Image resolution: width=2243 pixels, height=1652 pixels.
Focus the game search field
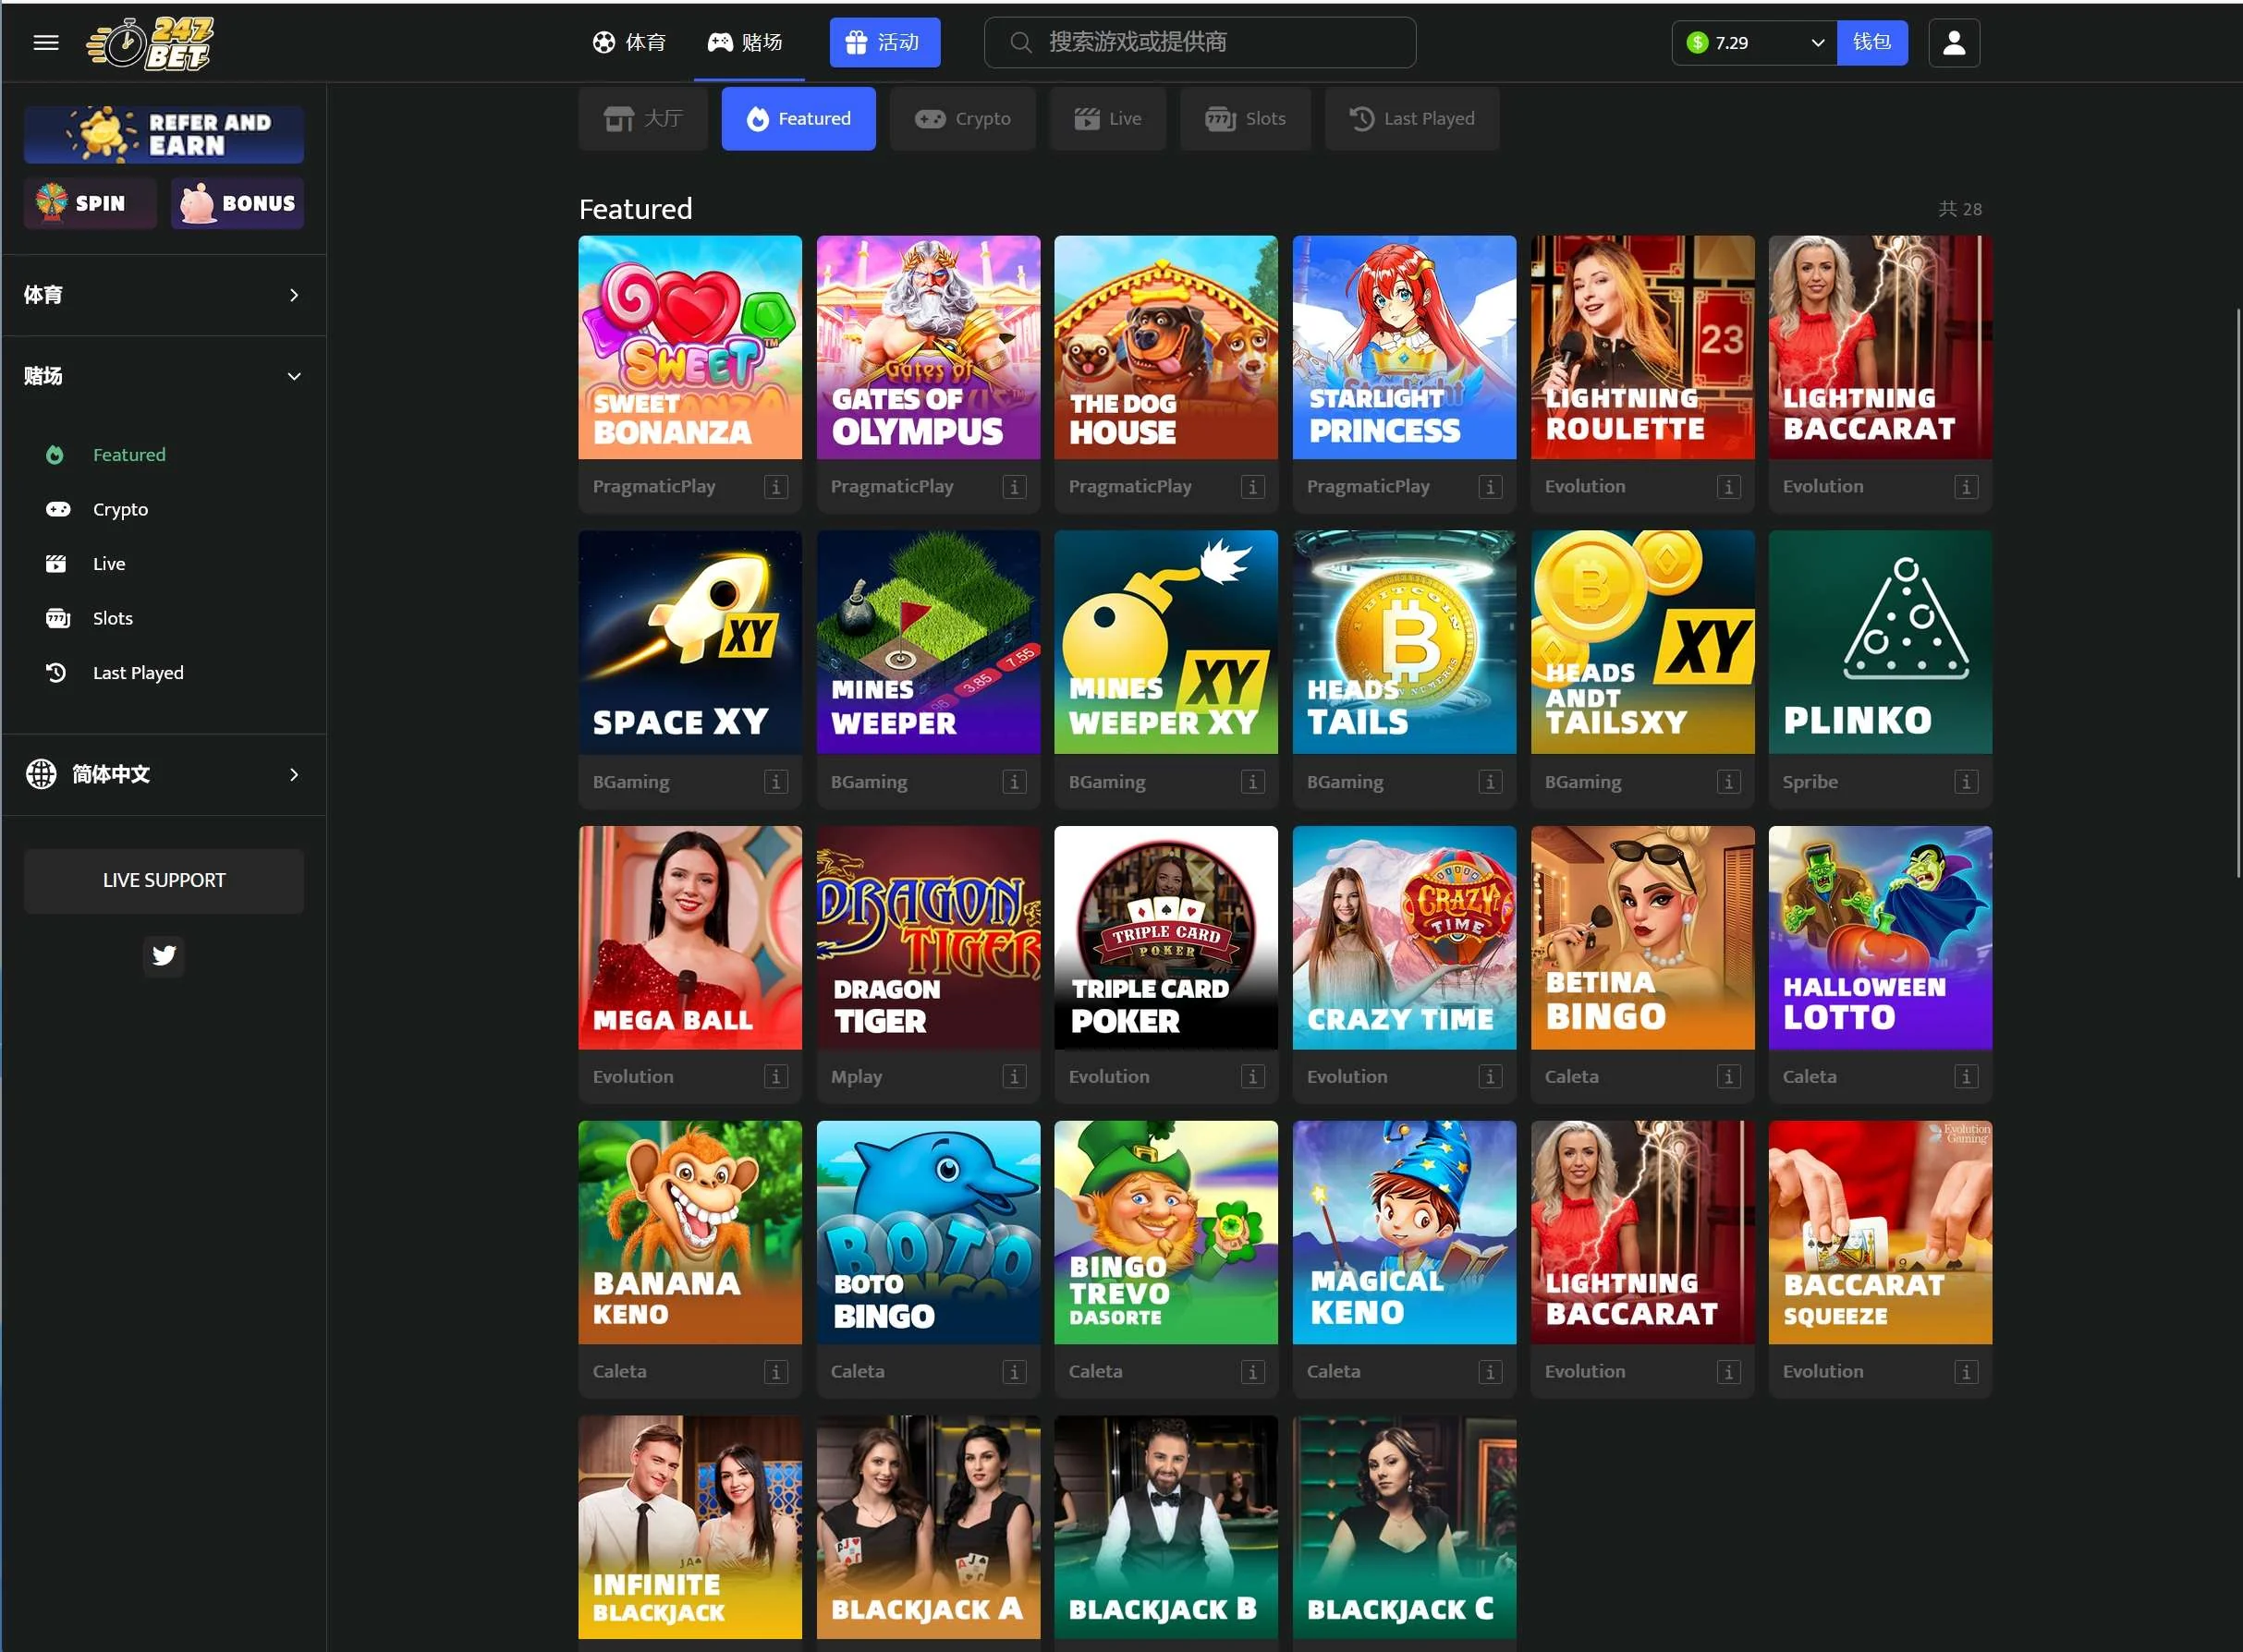1200,42
